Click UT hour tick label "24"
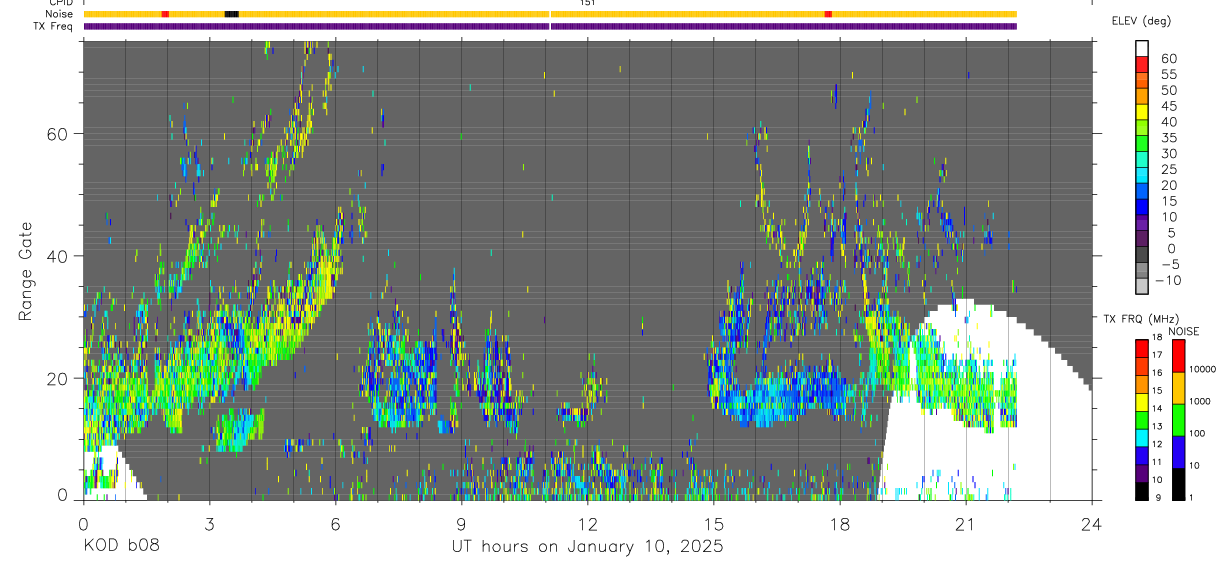The height and width of the screenshot is (567, 1228). click(x=1092, y=524)
